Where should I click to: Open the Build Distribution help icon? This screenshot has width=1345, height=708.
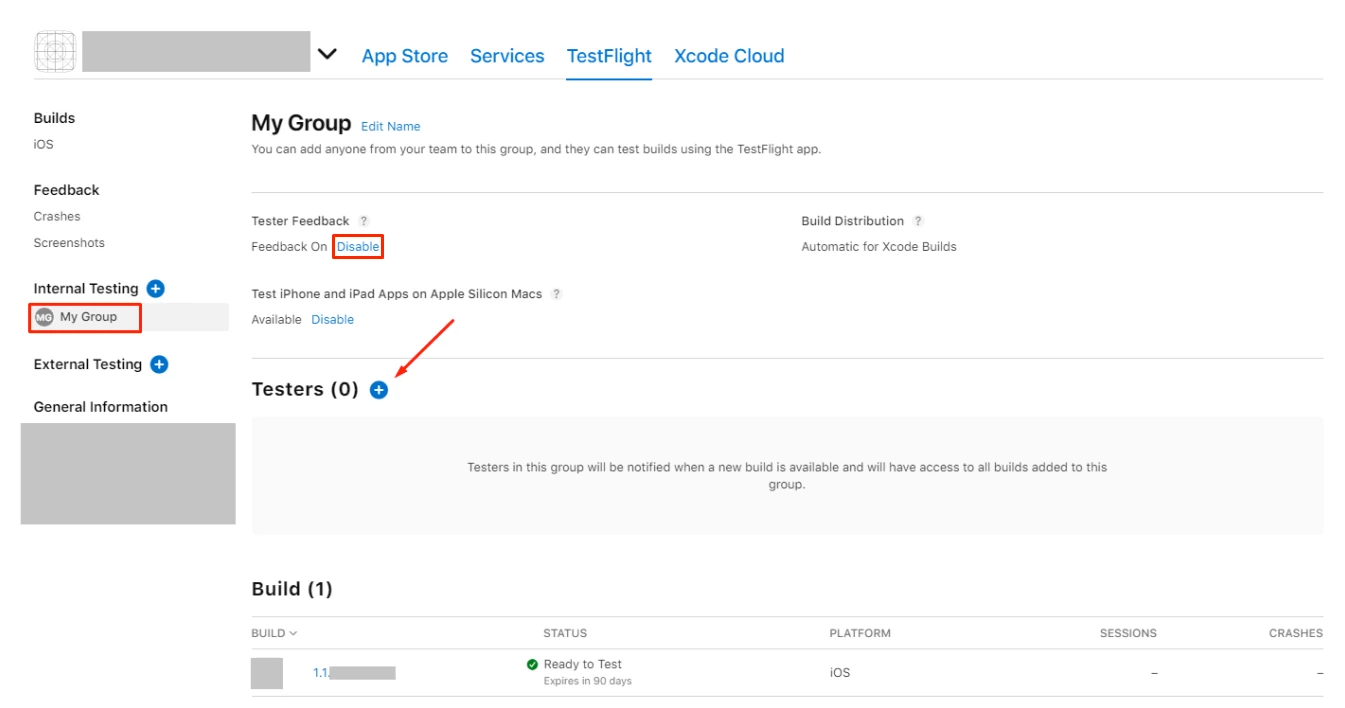tap(918, 221)
